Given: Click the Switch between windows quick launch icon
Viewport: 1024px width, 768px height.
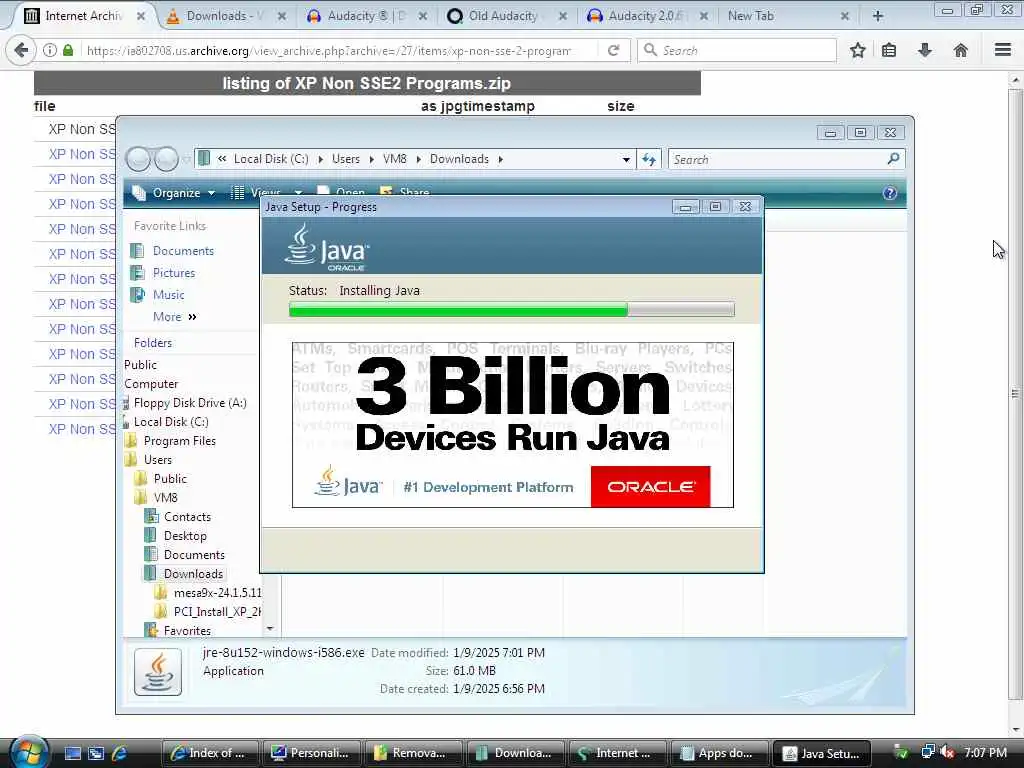Looking at the screenshot, I should click(96, 753).
